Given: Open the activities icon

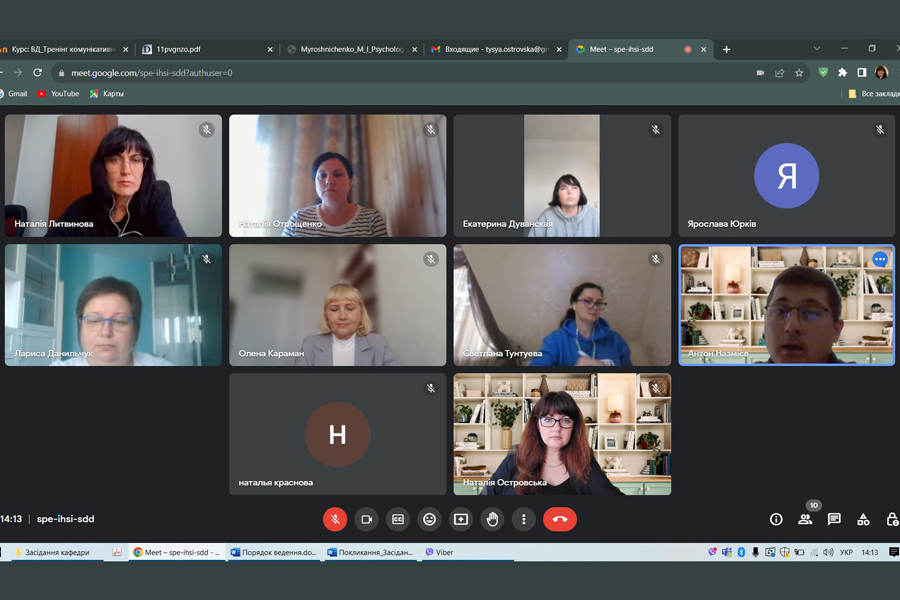Looking at the screenshot, I should tap(863, 519).
